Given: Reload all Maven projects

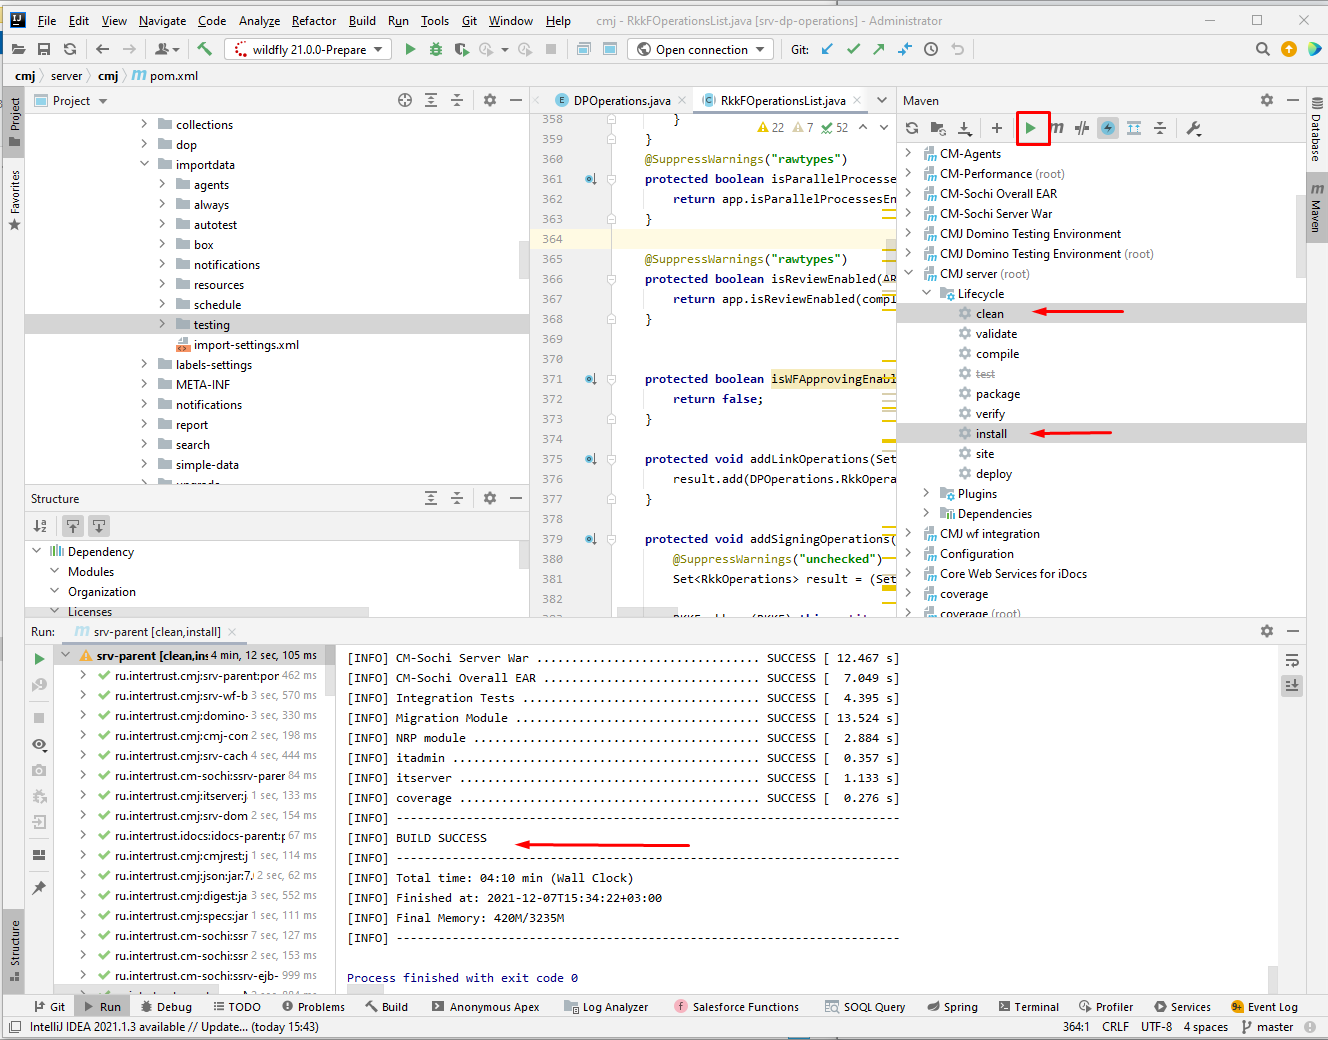Looking at the screenshot, I should pos(912,128).
